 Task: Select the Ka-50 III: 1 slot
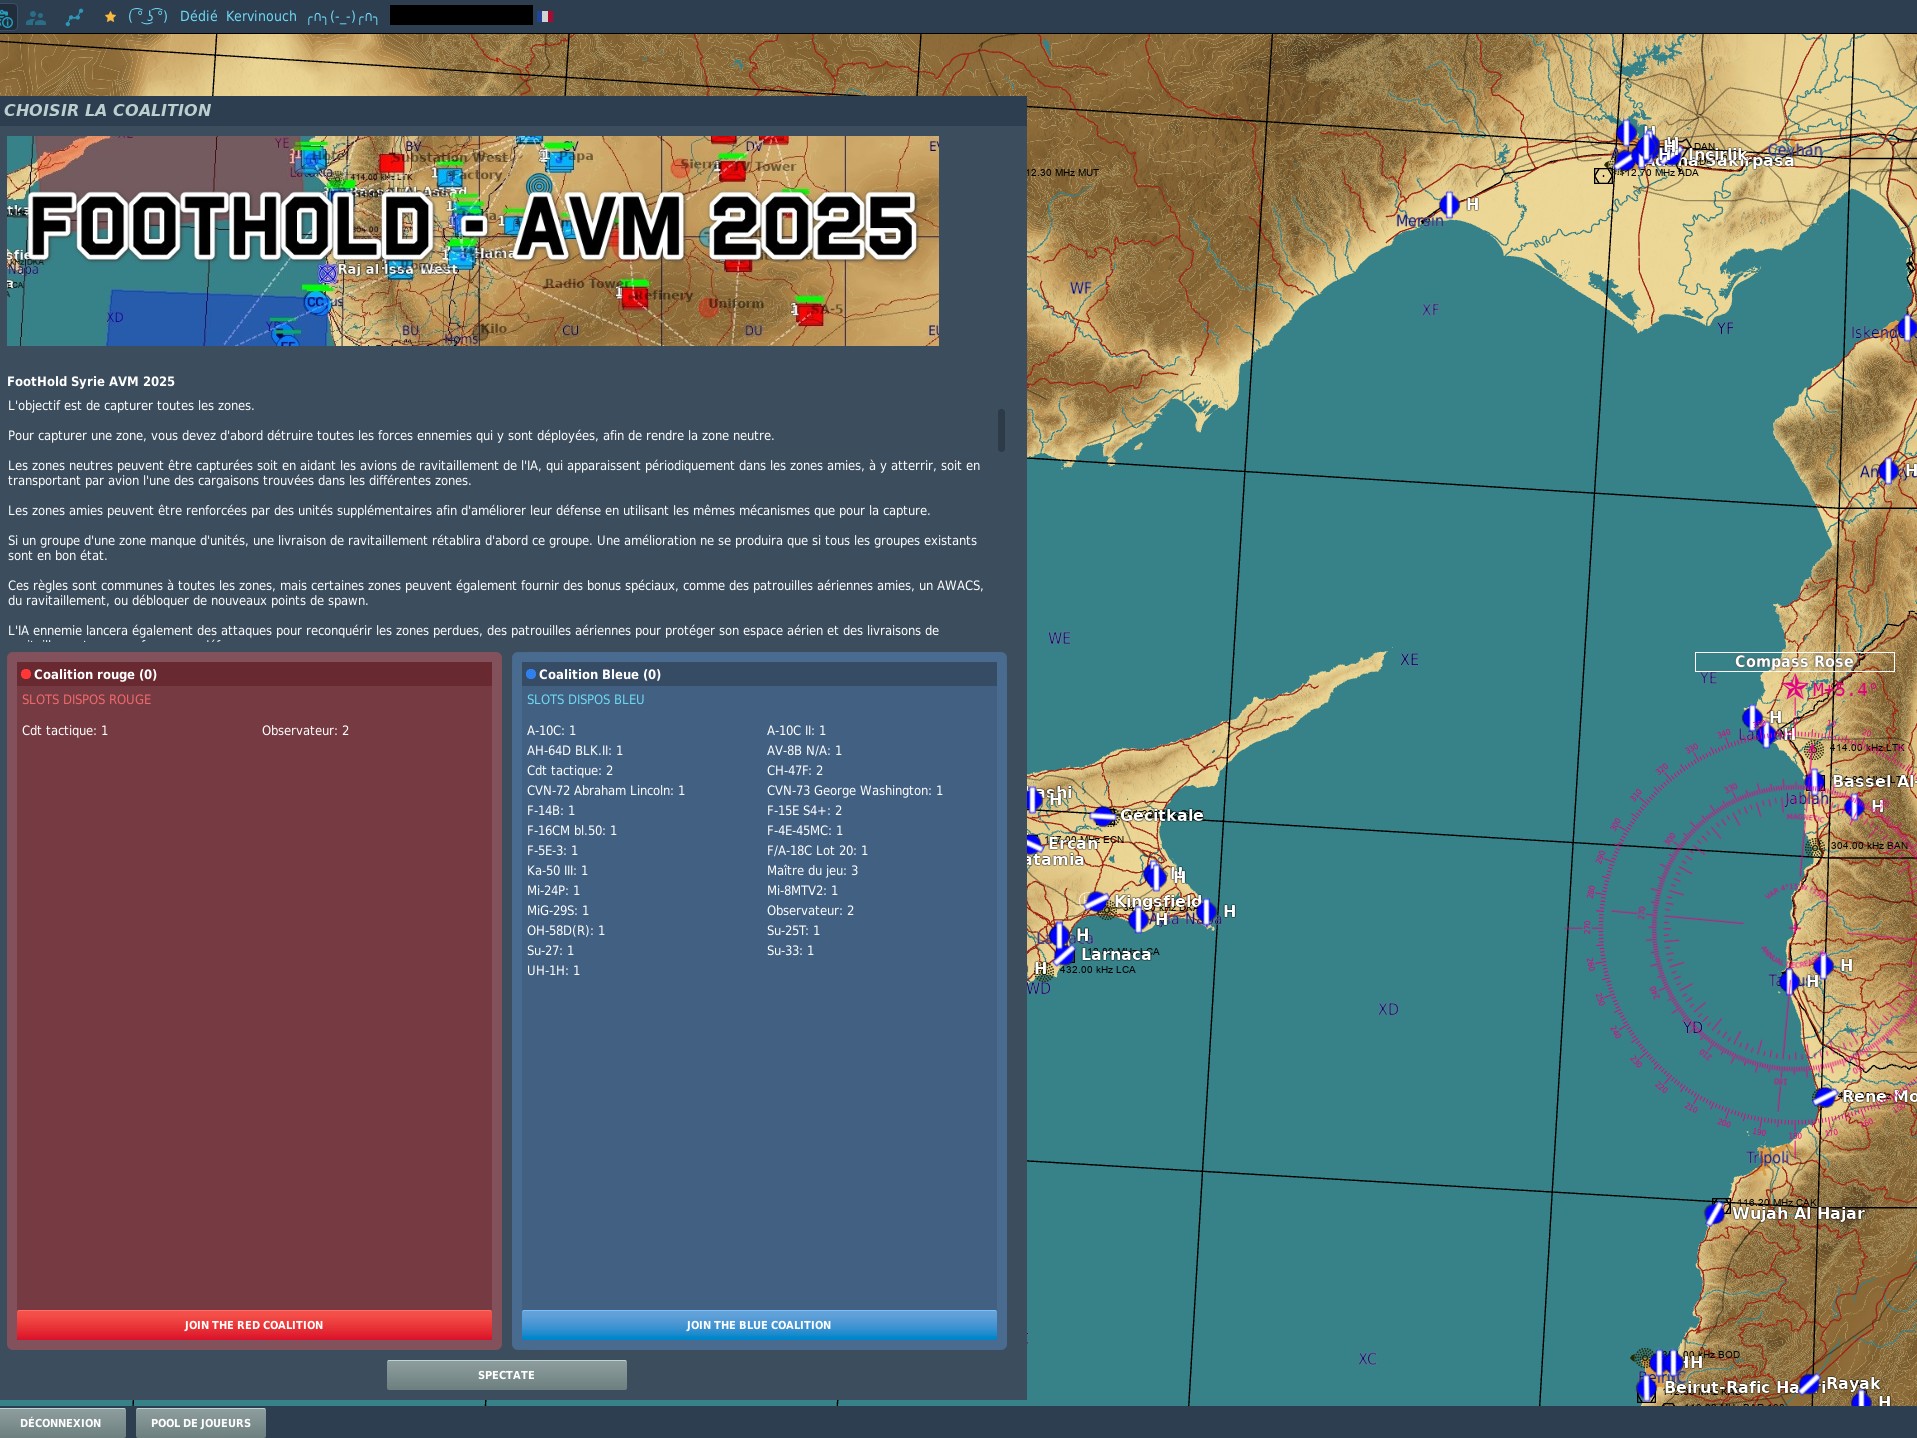pos(558,871)
